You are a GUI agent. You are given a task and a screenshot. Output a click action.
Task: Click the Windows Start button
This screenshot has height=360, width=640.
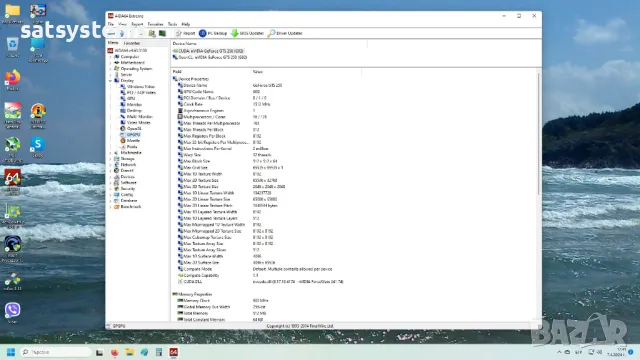pyautogui.click(x=11, y=352)
